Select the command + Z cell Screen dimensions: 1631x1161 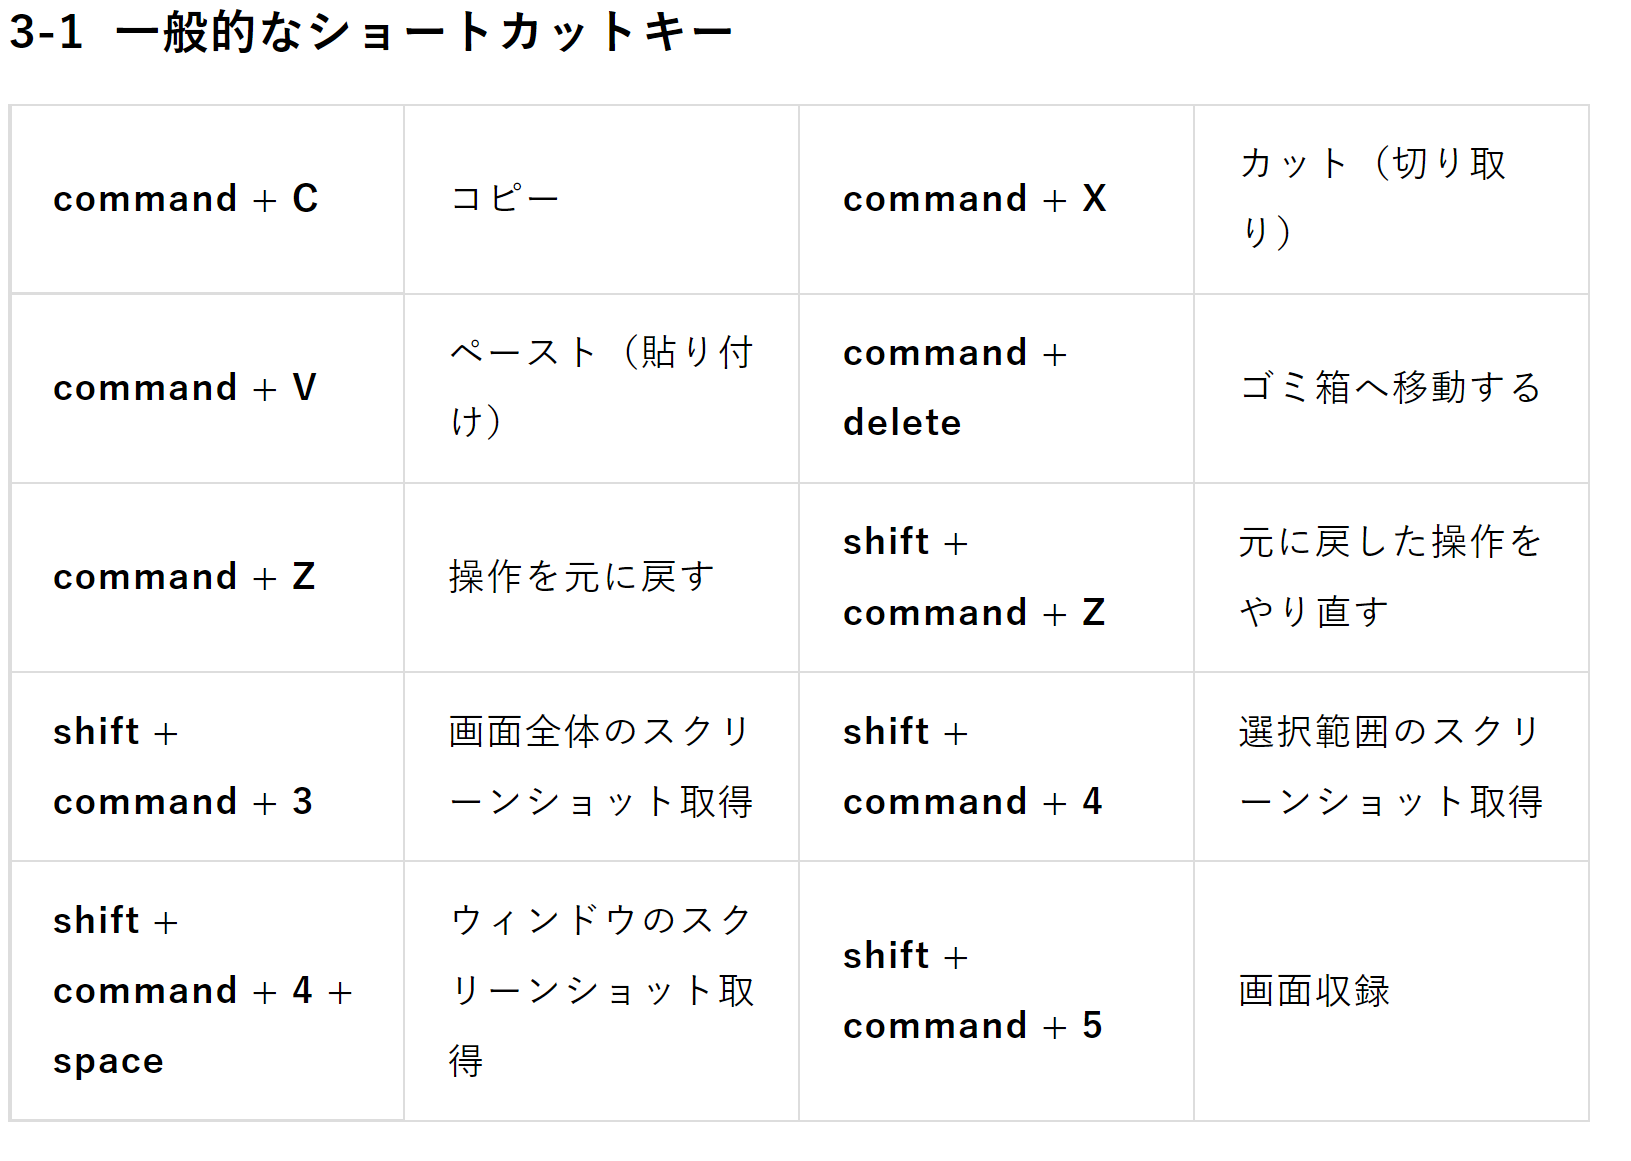tap(207, 577)
